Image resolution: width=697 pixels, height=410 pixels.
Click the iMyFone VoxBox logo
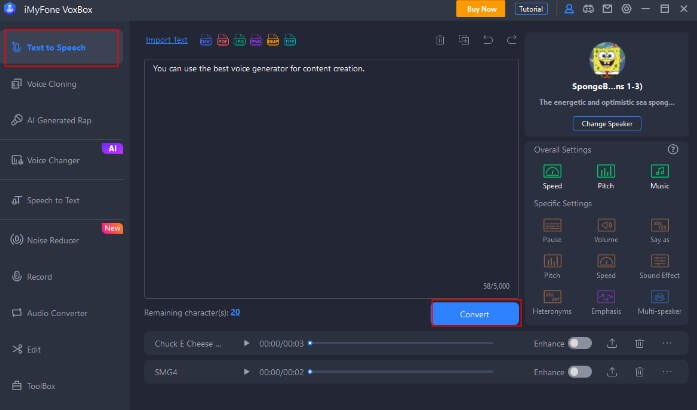(10, 9)
